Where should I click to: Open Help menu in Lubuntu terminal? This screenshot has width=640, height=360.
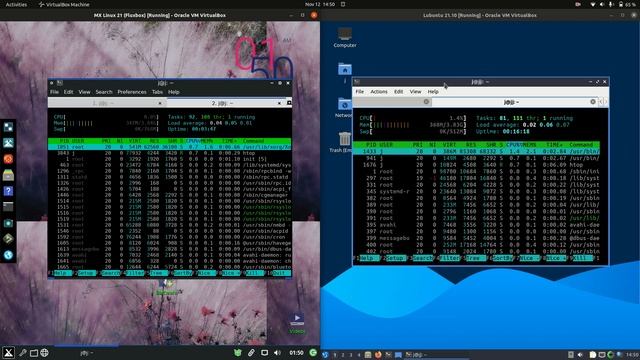pos(433,91)
